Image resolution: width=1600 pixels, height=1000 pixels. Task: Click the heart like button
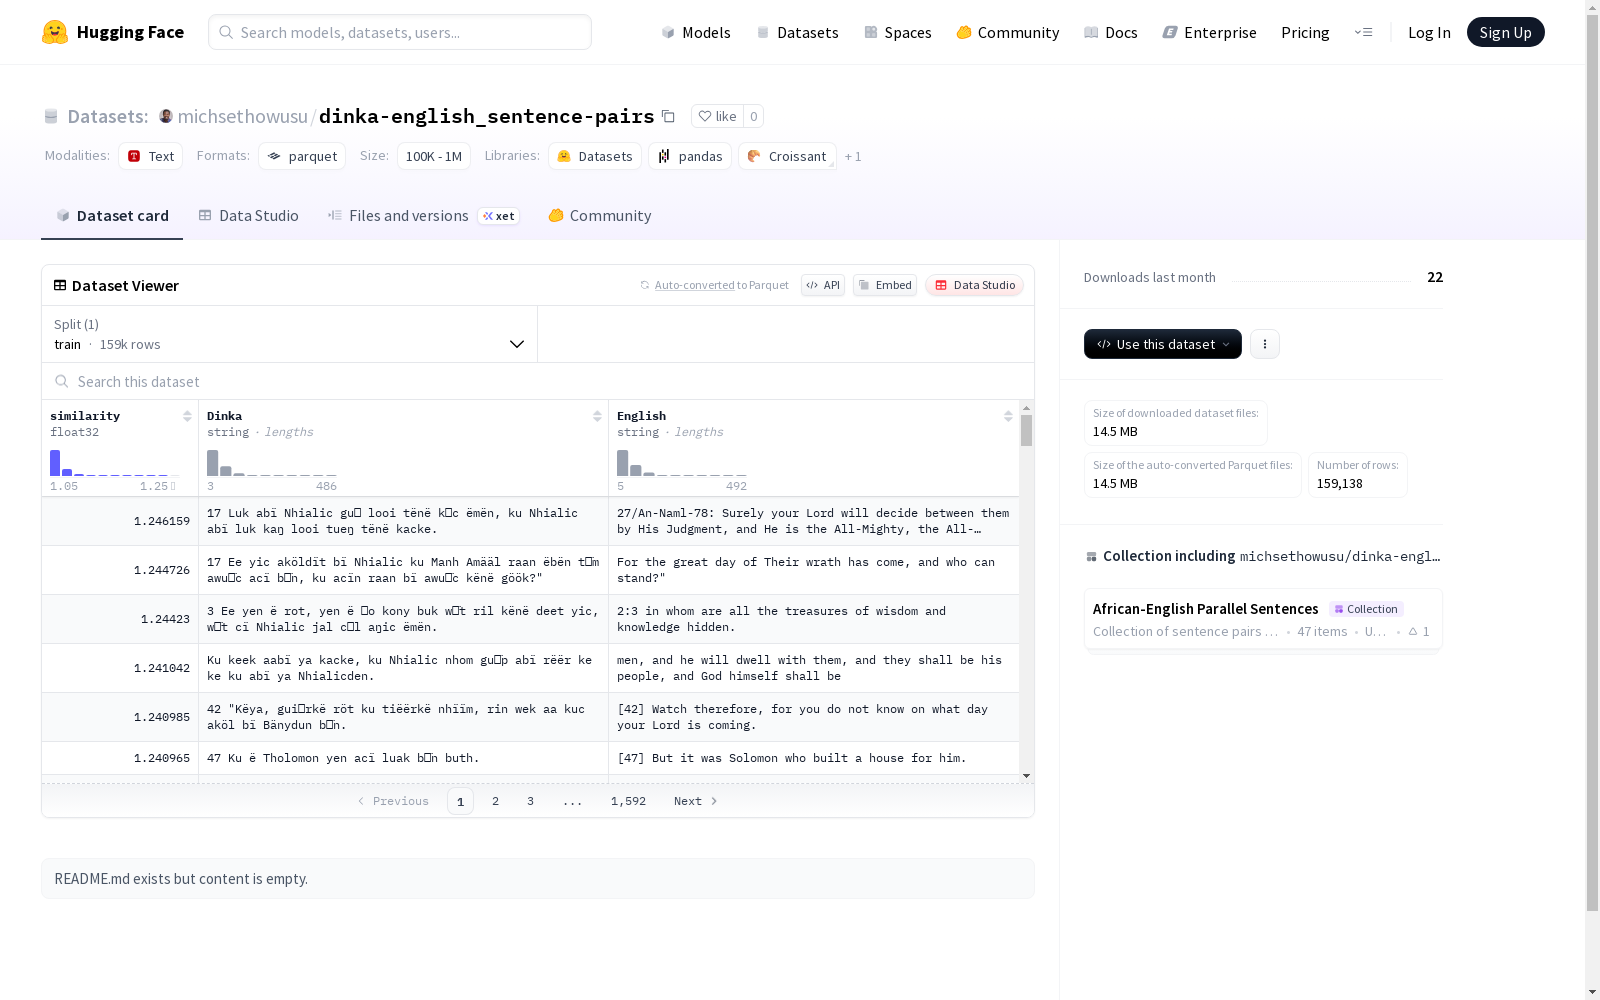[717, 116]
